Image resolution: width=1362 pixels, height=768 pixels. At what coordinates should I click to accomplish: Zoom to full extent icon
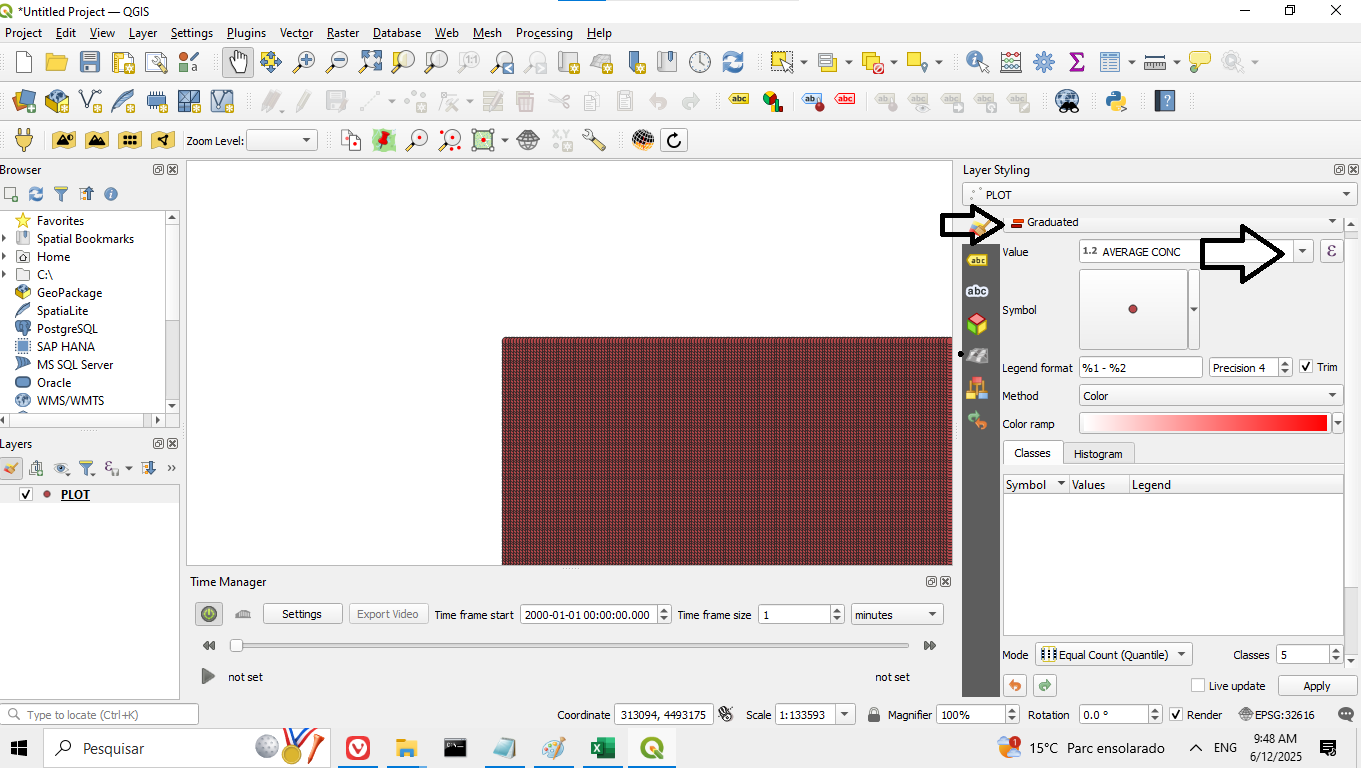pos(370,62)
